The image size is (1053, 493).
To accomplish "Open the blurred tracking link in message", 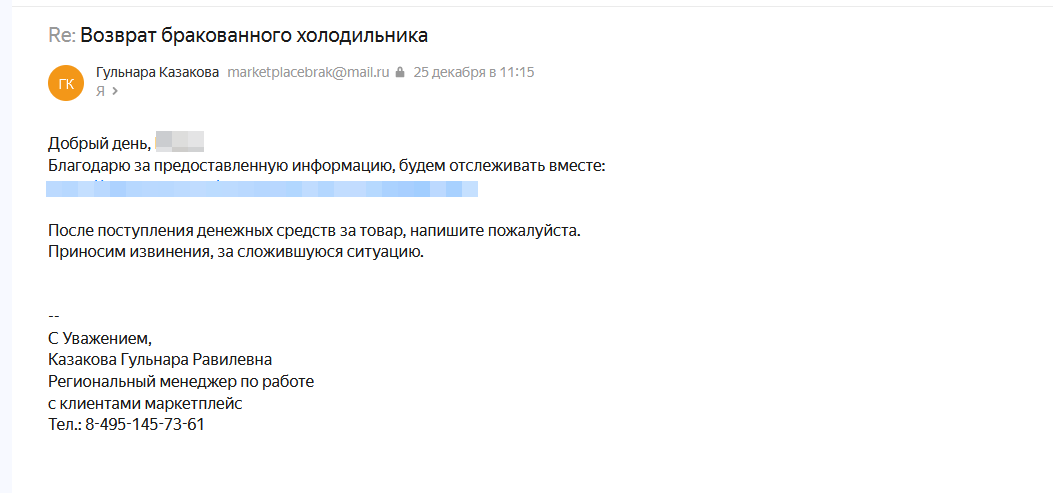I will point(262,188).
